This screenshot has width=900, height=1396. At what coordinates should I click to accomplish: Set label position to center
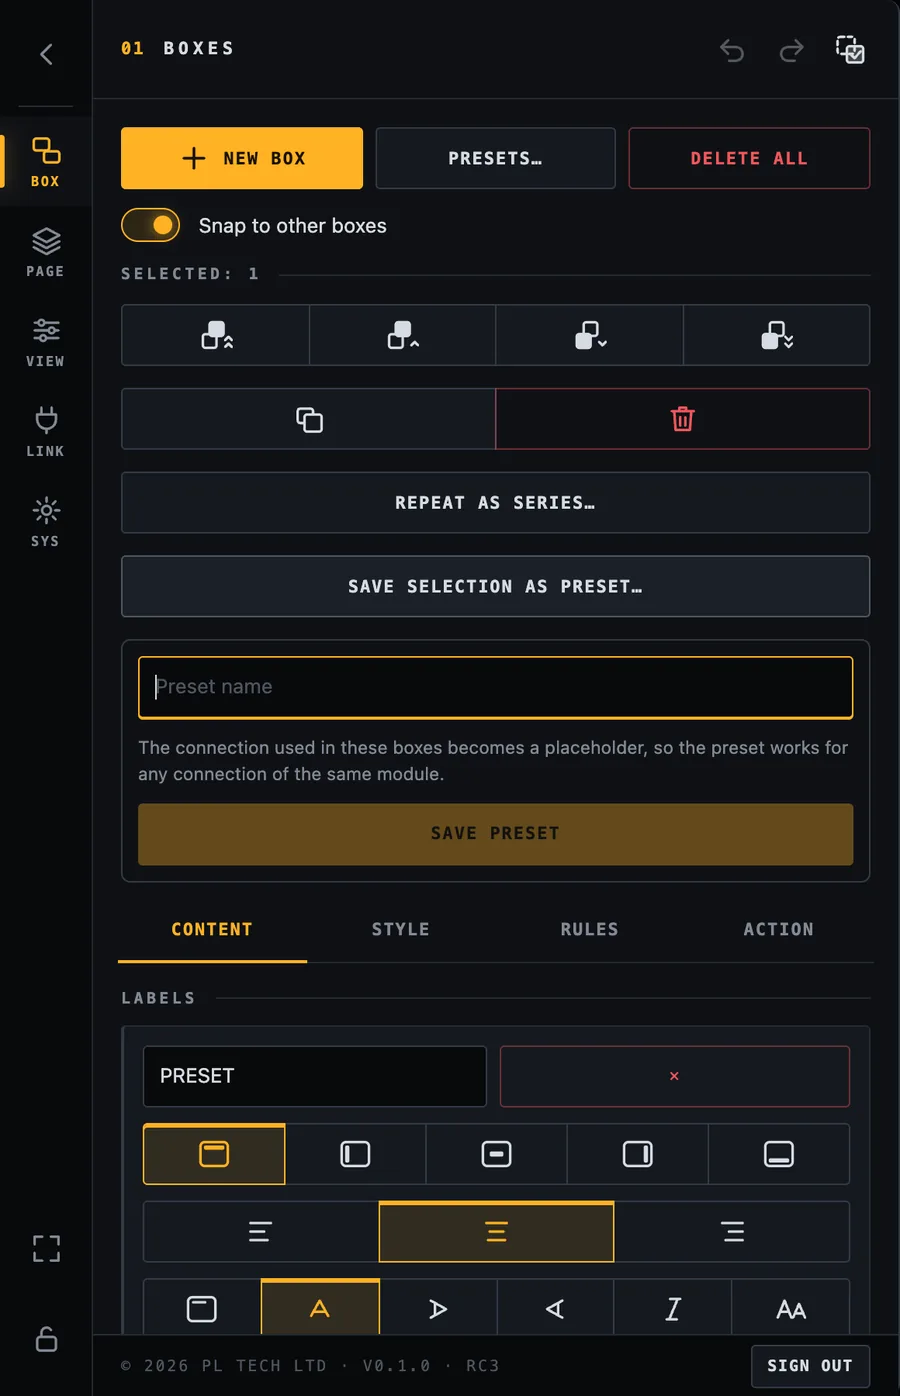[496, 1154]
